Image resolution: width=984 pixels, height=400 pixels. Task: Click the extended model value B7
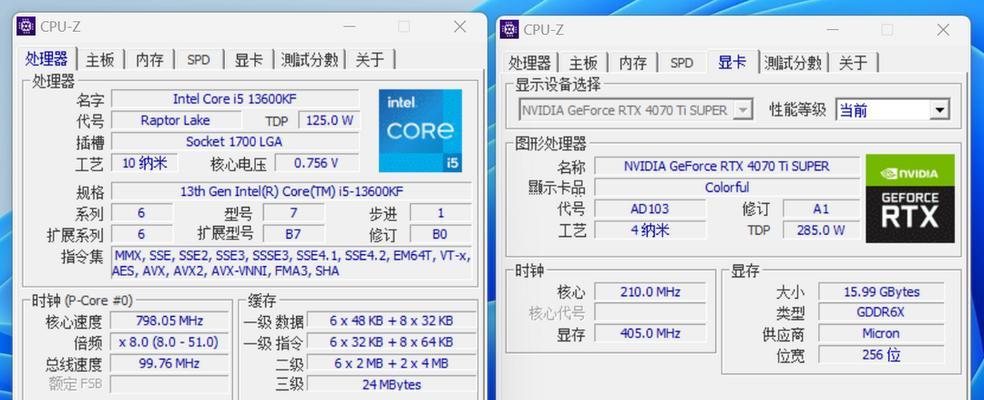click(x=293, y=234)
